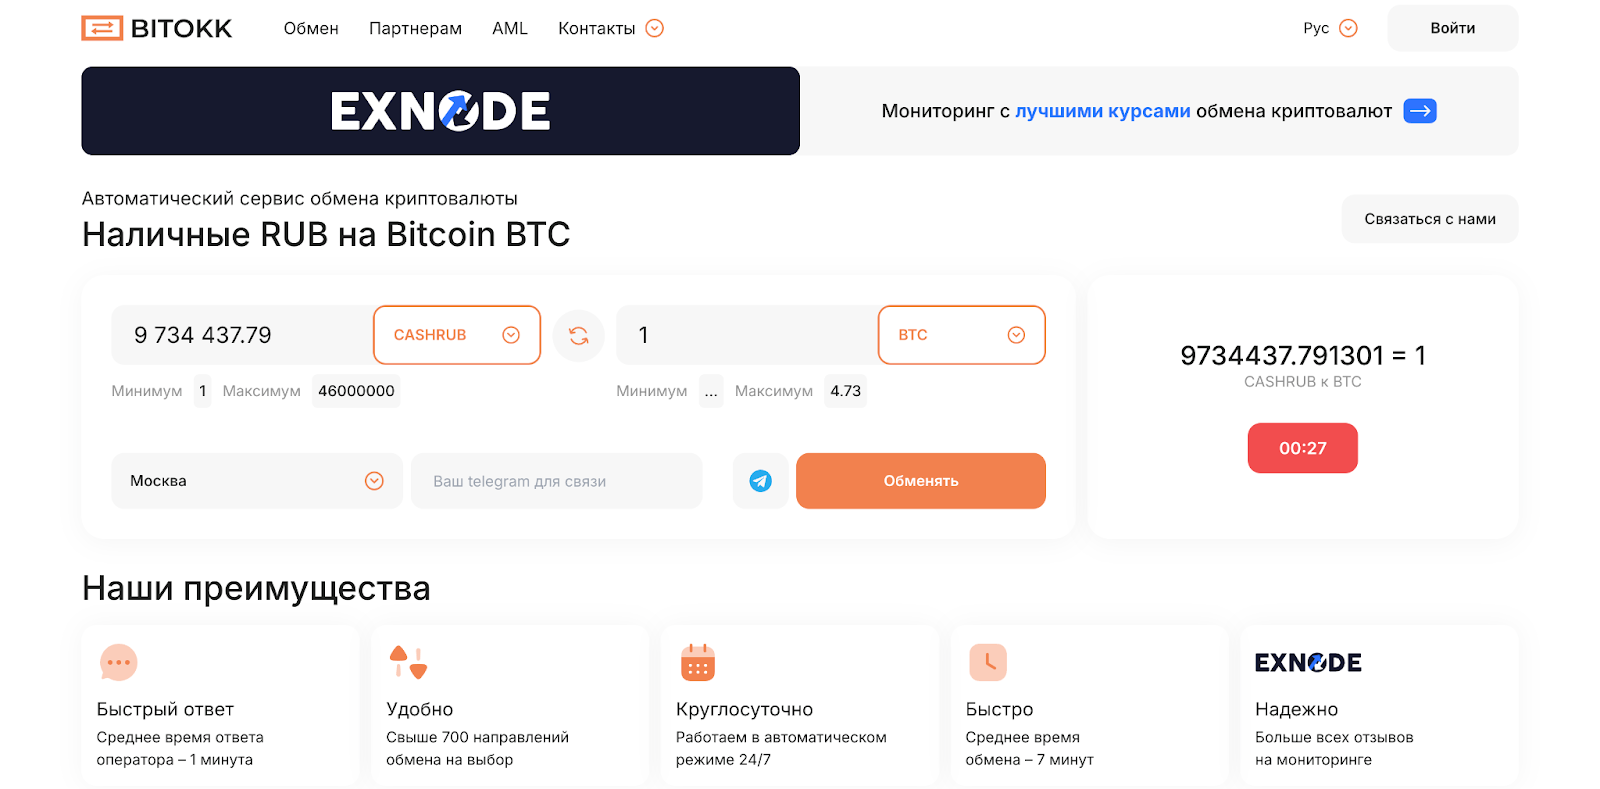Open the Рус language selector
The width and height of the screenshot is (1600, 789).
tap(1330, 28)
